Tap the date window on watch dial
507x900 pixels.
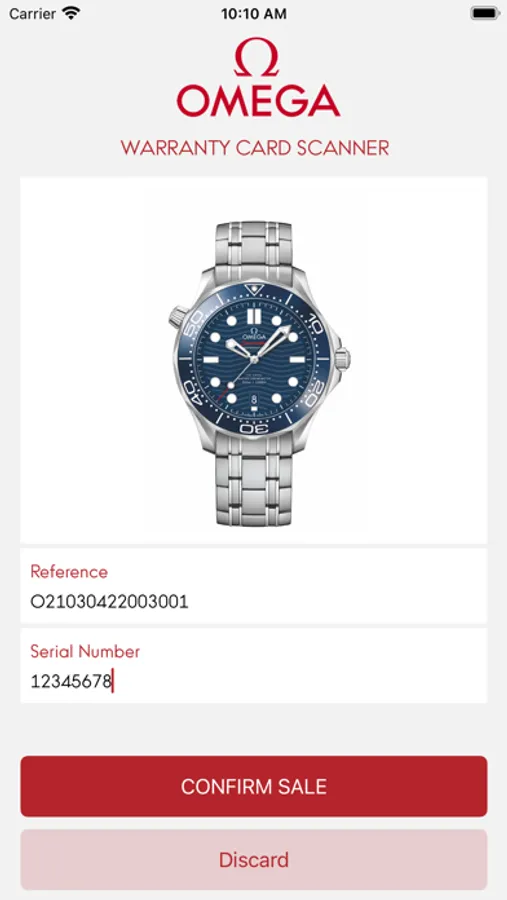point(254,398)
